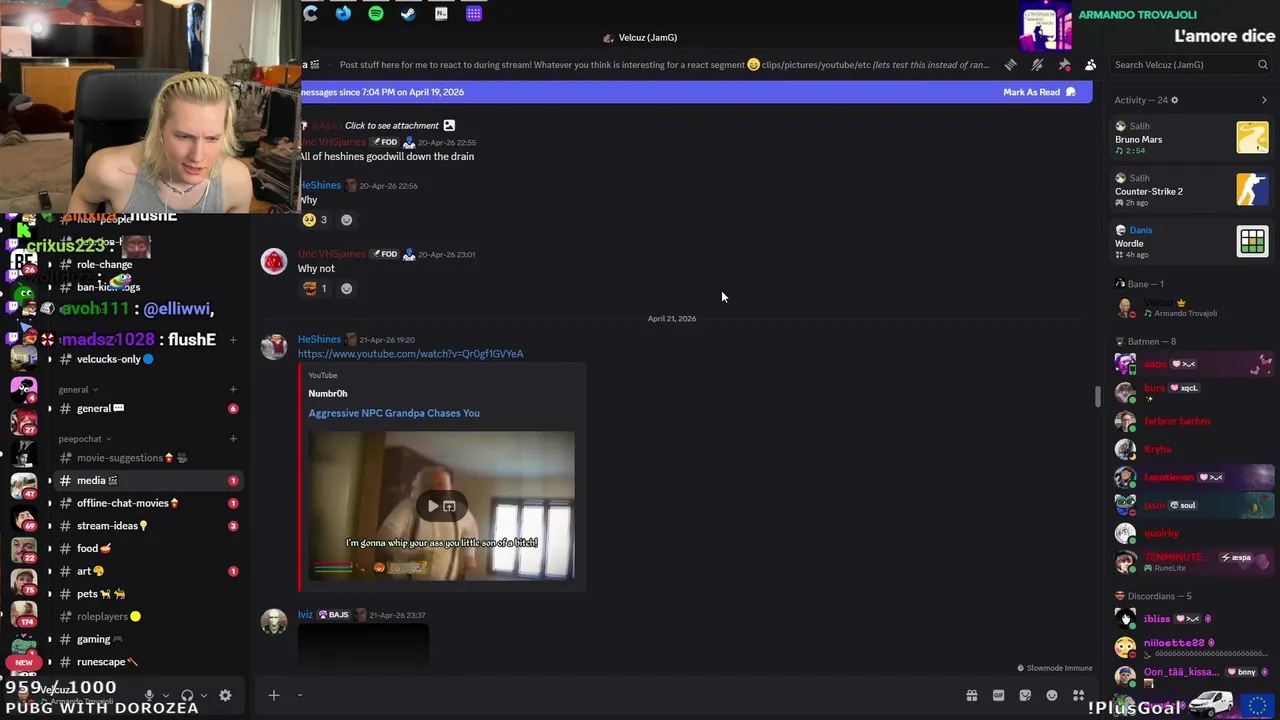Open the runescape channel
Image resolution: width=1280 pixels, height=720 pixels.
pos(146,662)
